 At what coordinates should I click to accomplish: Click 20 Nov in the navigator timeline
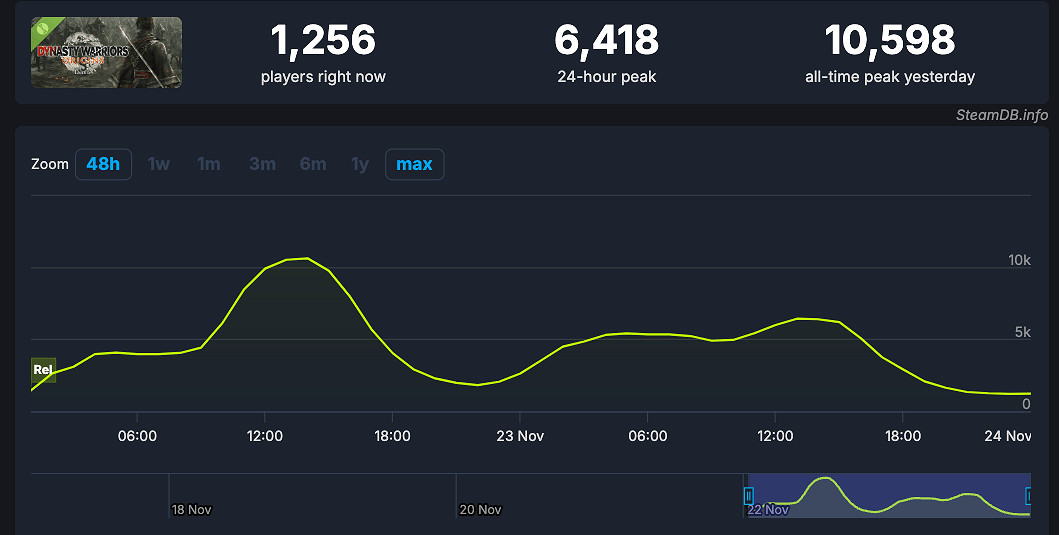pyautogui.click(x=480, y=509)
